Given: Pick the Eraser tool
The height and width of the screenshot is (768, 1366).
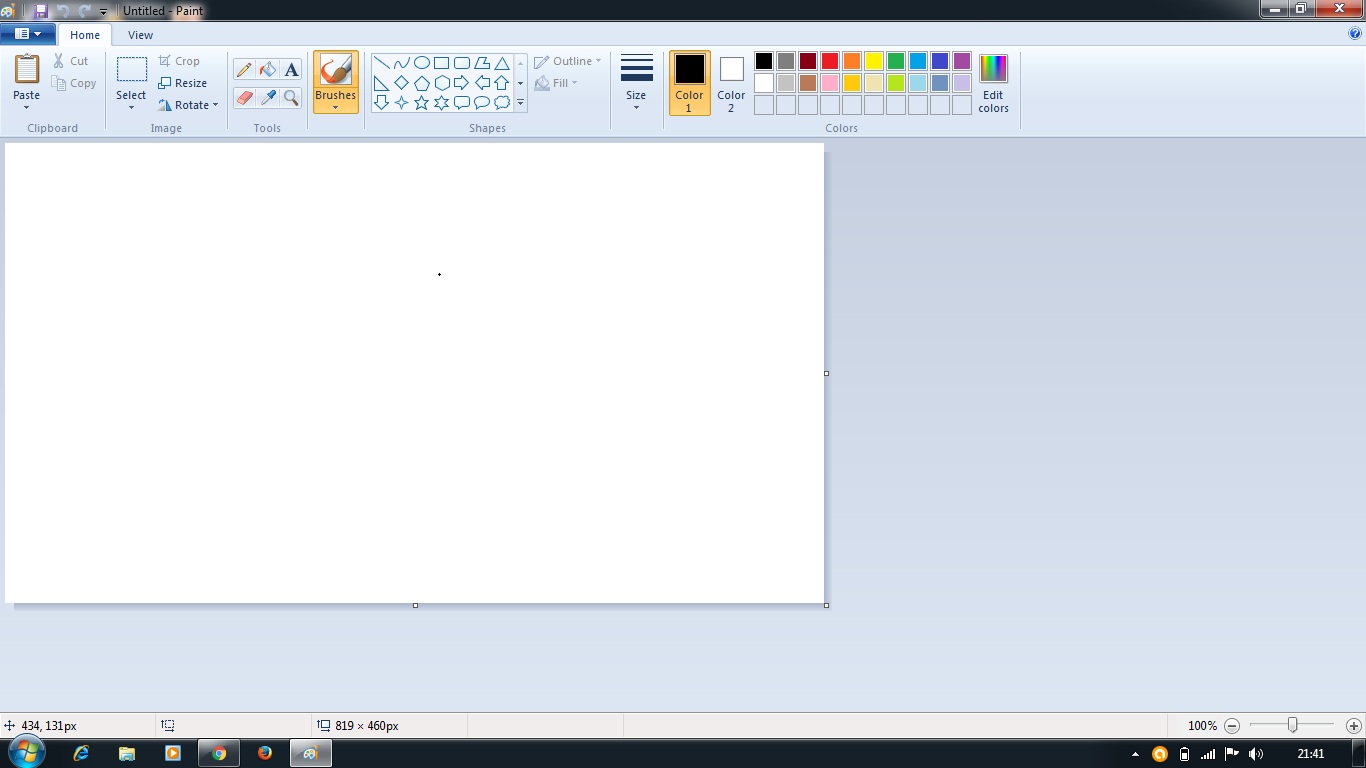Looking at the screenshot, I should [244, 97].
